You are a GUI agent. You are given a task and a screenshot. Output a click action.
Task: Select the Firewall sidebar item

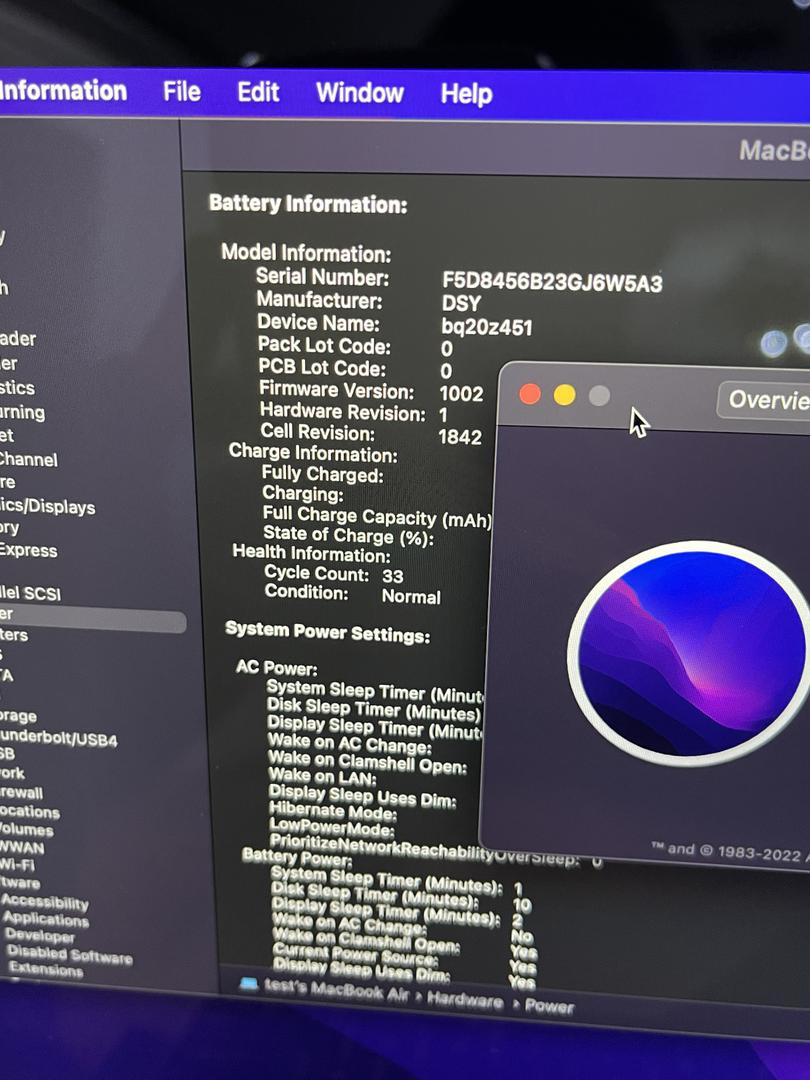21,793
